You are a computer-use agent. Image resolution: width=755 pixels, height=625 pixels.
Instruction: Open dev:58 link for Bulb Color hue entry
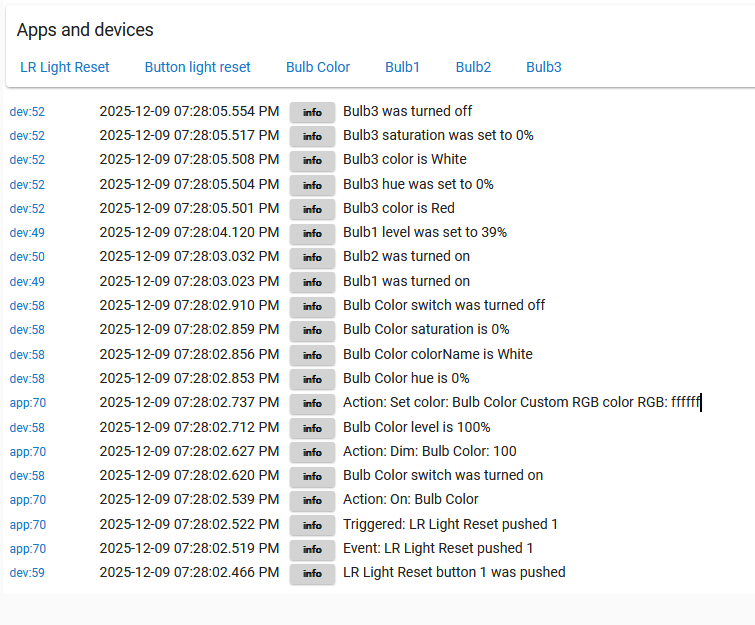point(27,379)
